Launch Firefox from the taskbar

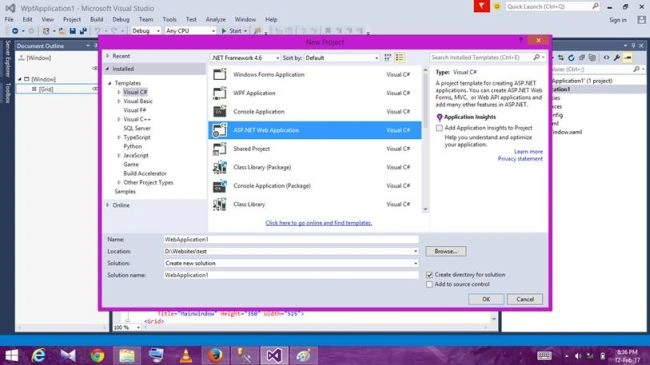pyautogui.click(x=215, y=355)
